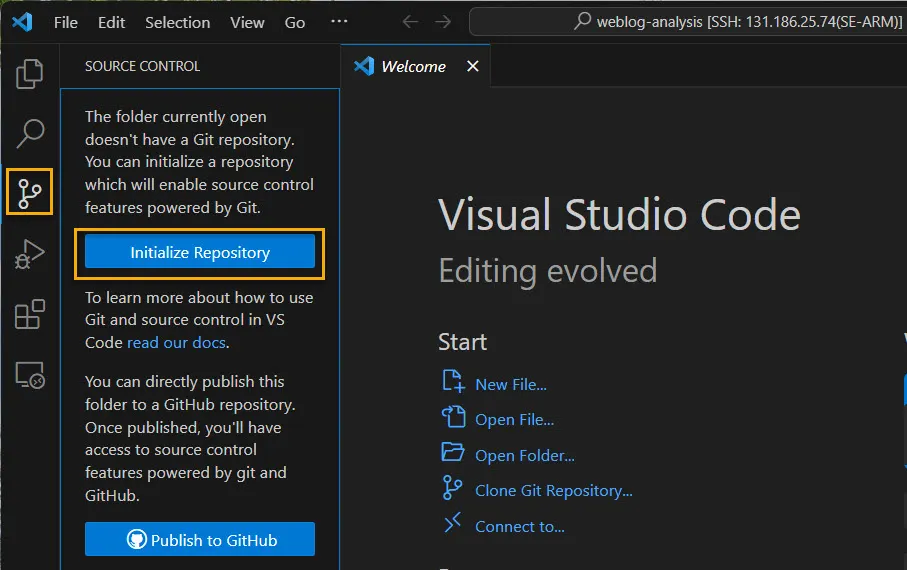Click the Start section heading
The width and height of the screenshot is (907, 570).
pos(462,342)
